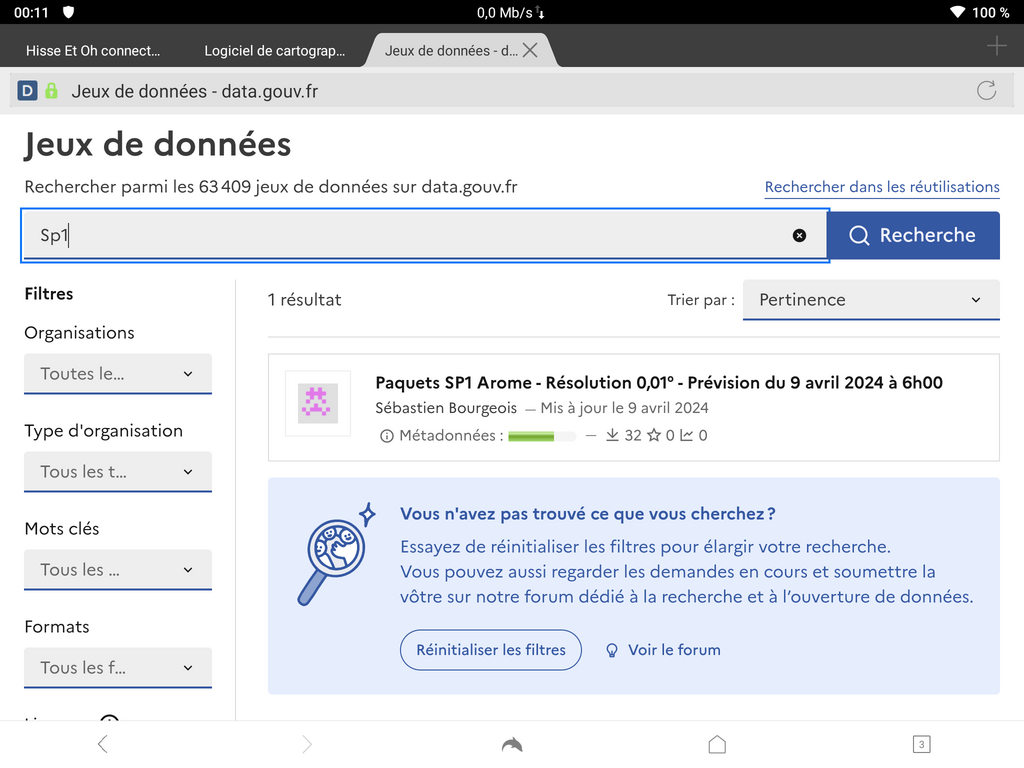The width and height of the screenshot is (1024, 768).
Task: Close the Jeux de données tab
Action: [x=530, y=50]
